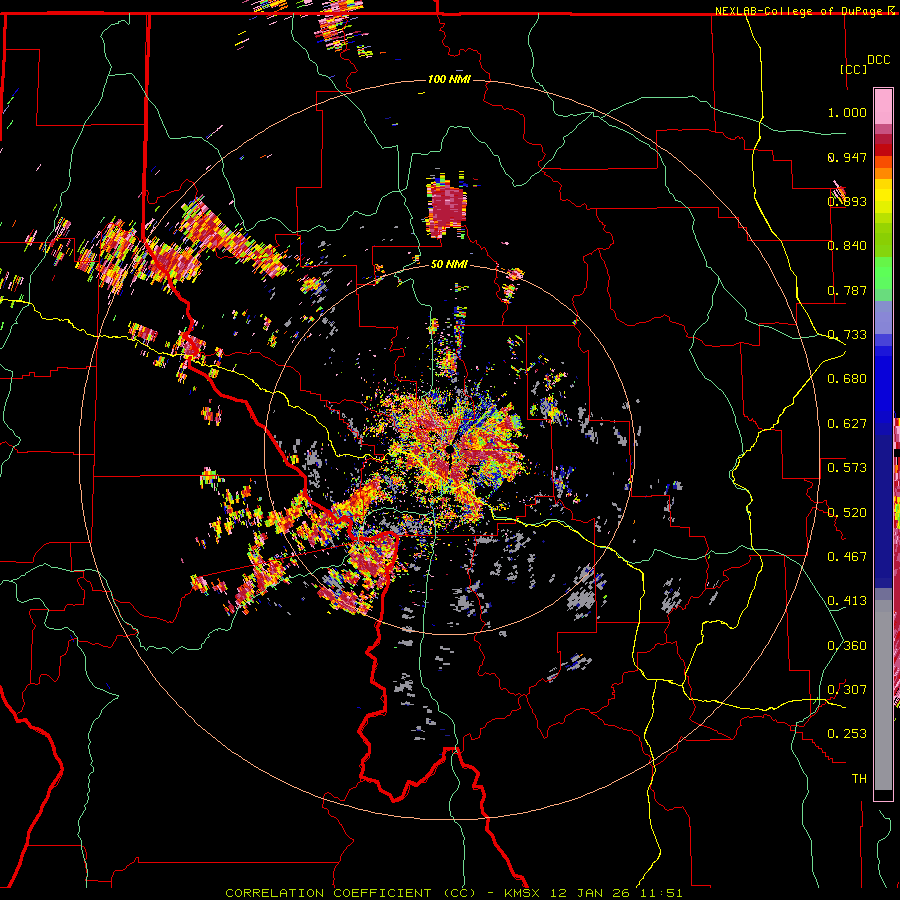Viewport: 900px width, 900px height.
Task: Select the 0.467 scale value
Action: [x=847, y=557]
